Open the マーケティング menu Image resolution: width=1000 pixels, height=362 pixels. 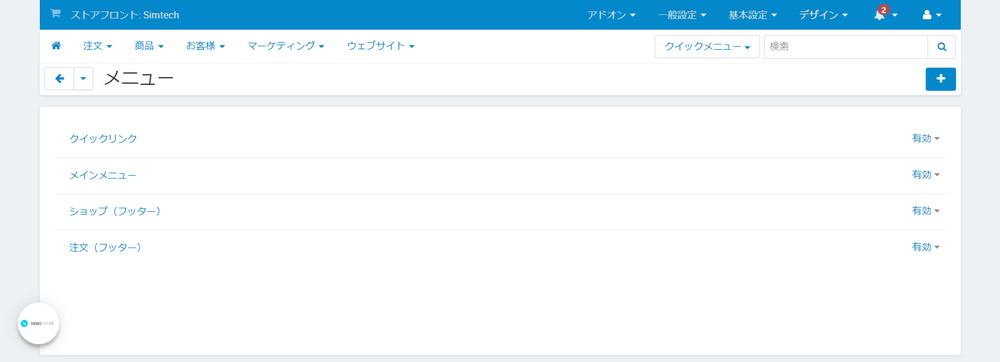286,46
